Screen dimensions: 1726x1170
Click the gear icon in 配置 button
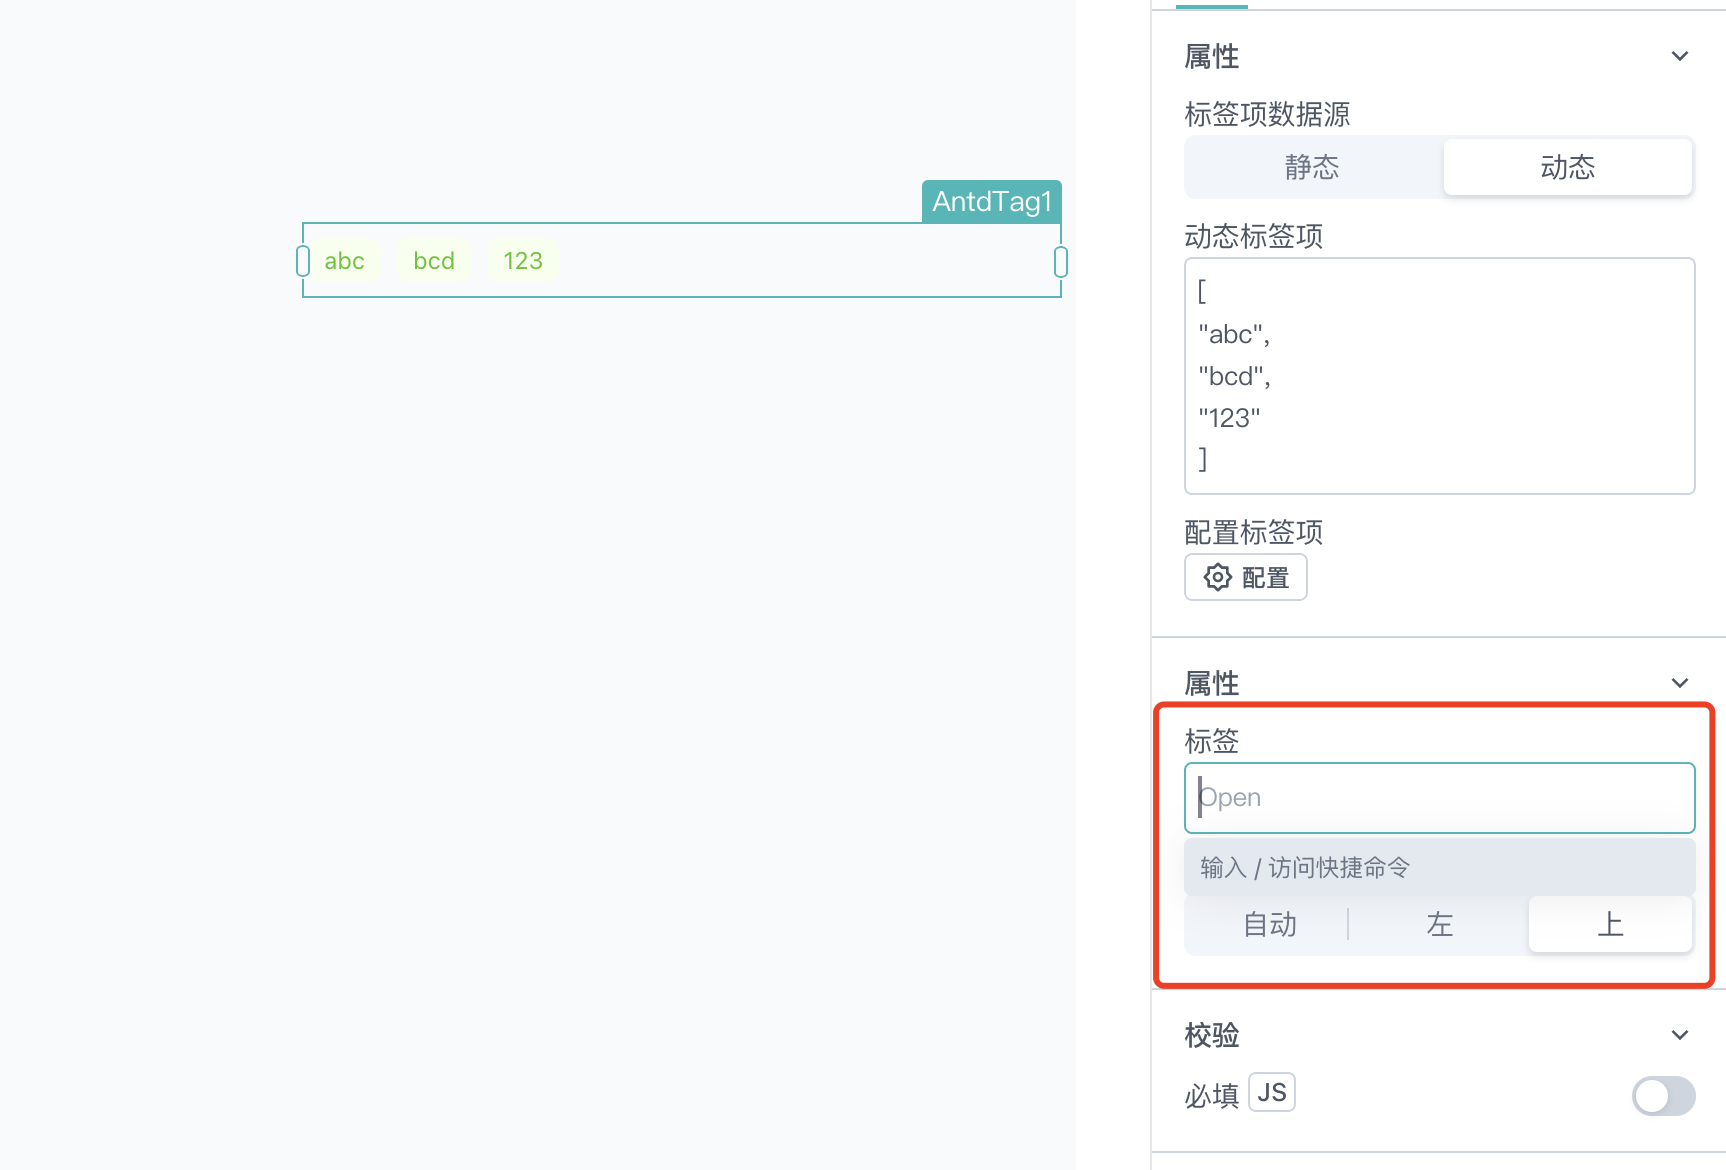coord(1217,577)
